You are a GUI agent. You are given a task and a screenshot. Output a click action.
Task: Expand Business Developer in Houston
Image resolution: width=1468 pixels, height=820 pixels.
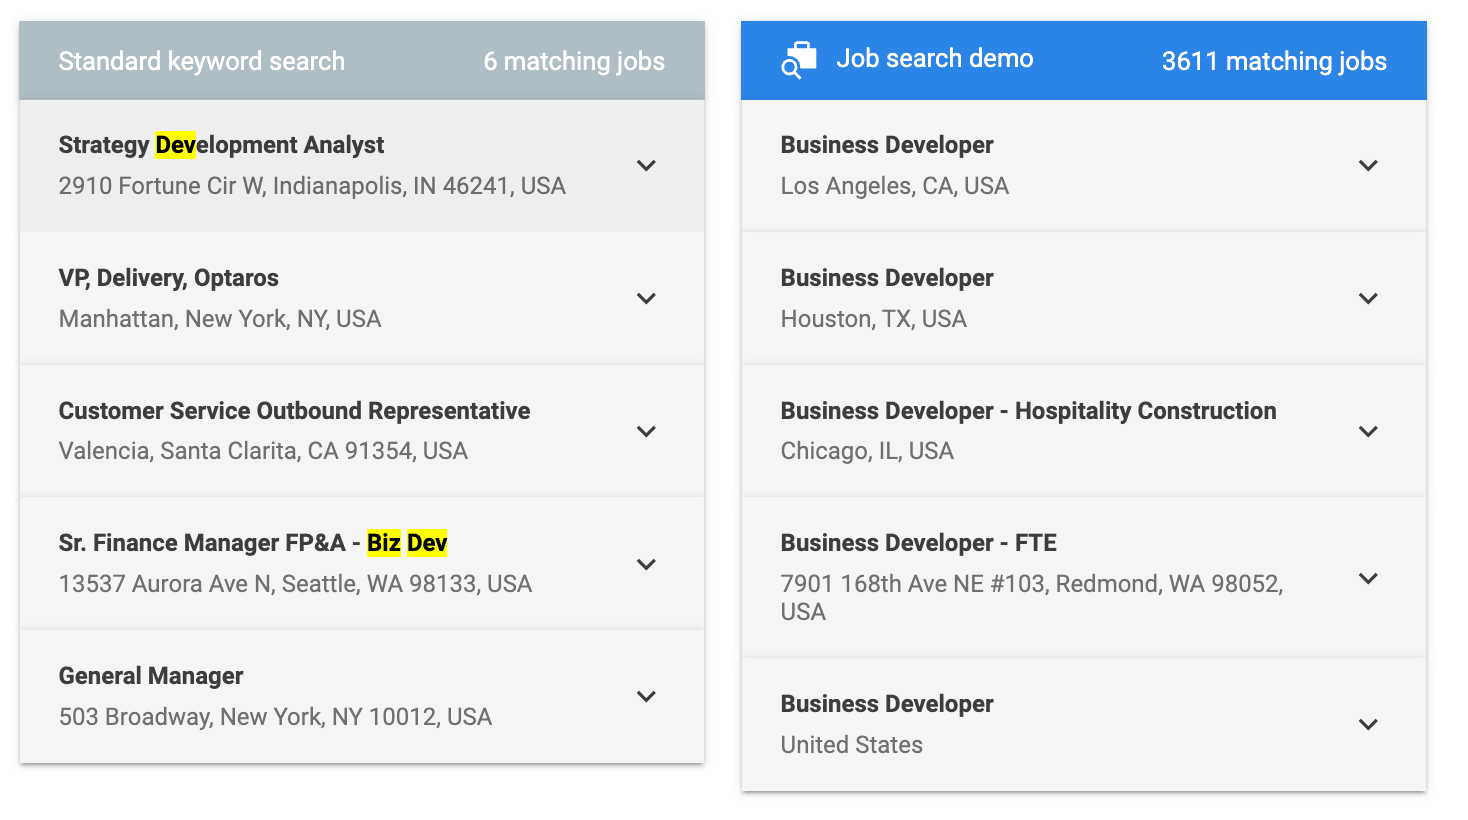tap(1369, 299)
